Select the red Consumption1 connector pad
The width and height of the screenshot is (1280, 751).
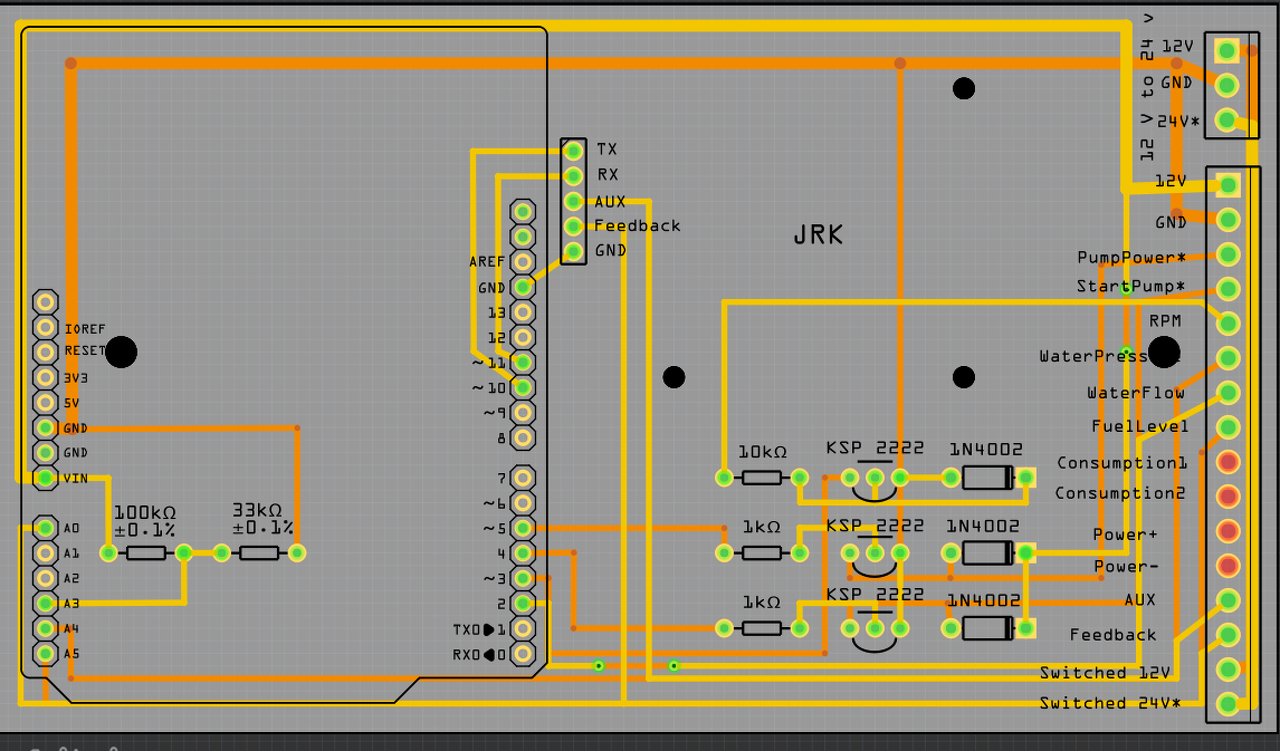(x=1228, y=462)
